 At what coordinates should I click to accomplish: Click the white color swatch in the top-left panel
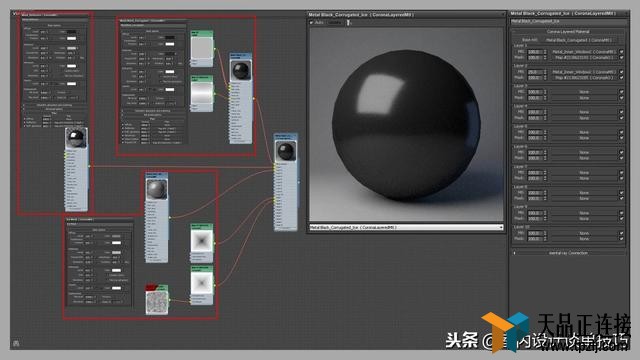(x=71, y=38)
